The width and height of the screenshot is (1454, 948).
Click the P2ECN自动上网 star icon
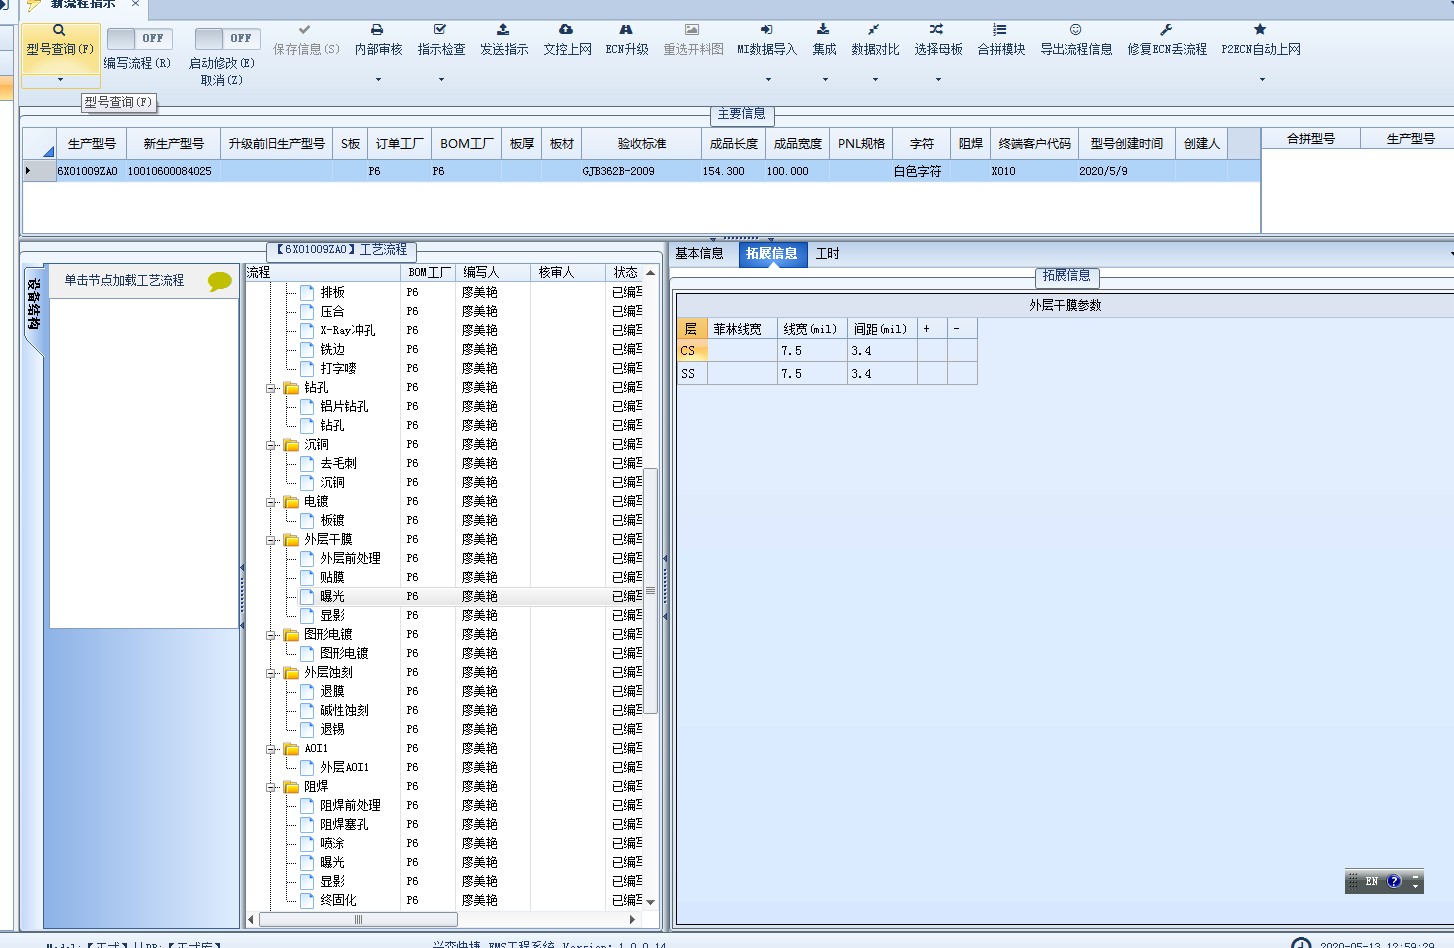pos(1260,30)
